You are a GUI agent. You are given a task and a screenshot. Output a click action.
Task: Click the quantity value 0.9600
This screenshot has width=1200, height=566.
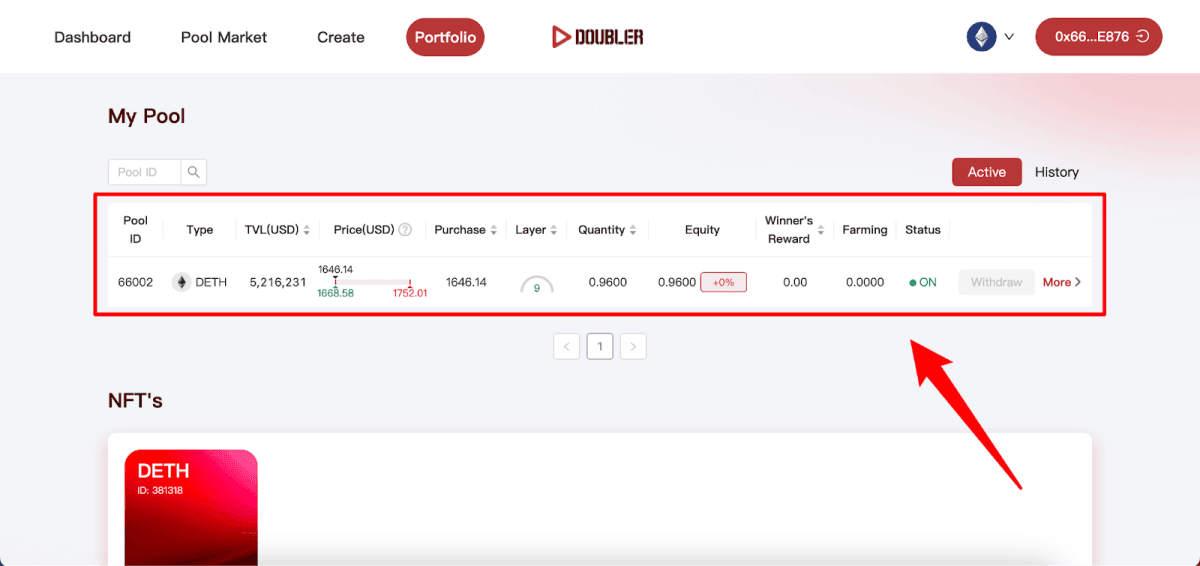tap(608, 282)
